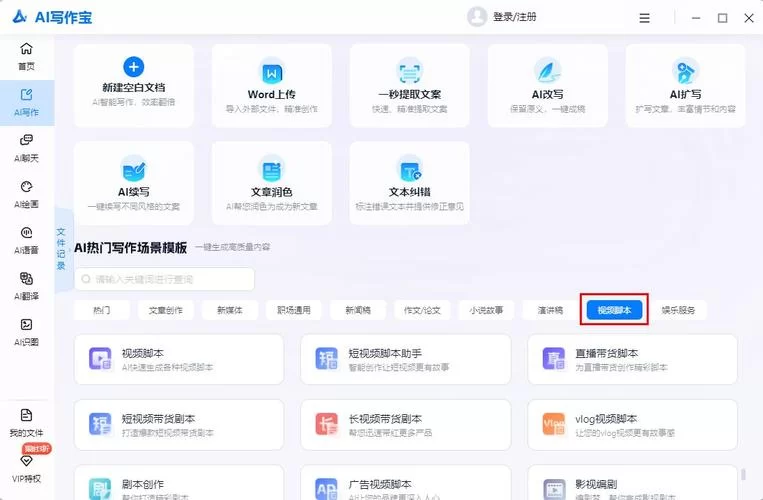This screenshot has height=500, width=763.
Task: Open the 首页 home icon in sidebar
Action: tap(26, 49)
